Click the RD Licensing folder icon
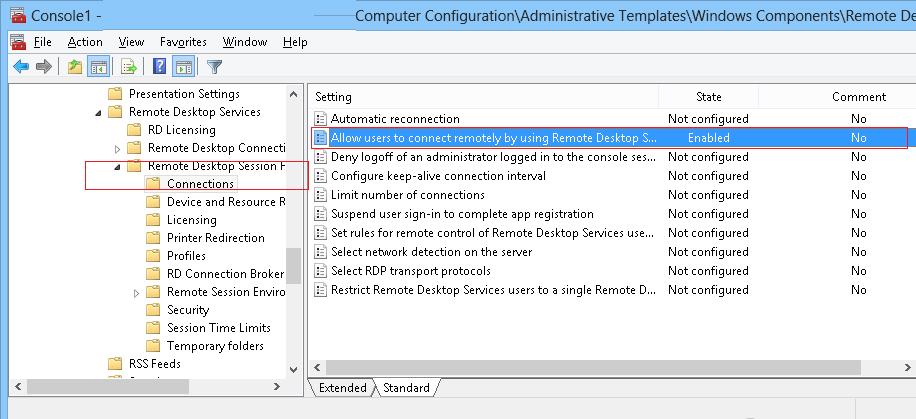916x419 pixels. (x=134, y=130)
